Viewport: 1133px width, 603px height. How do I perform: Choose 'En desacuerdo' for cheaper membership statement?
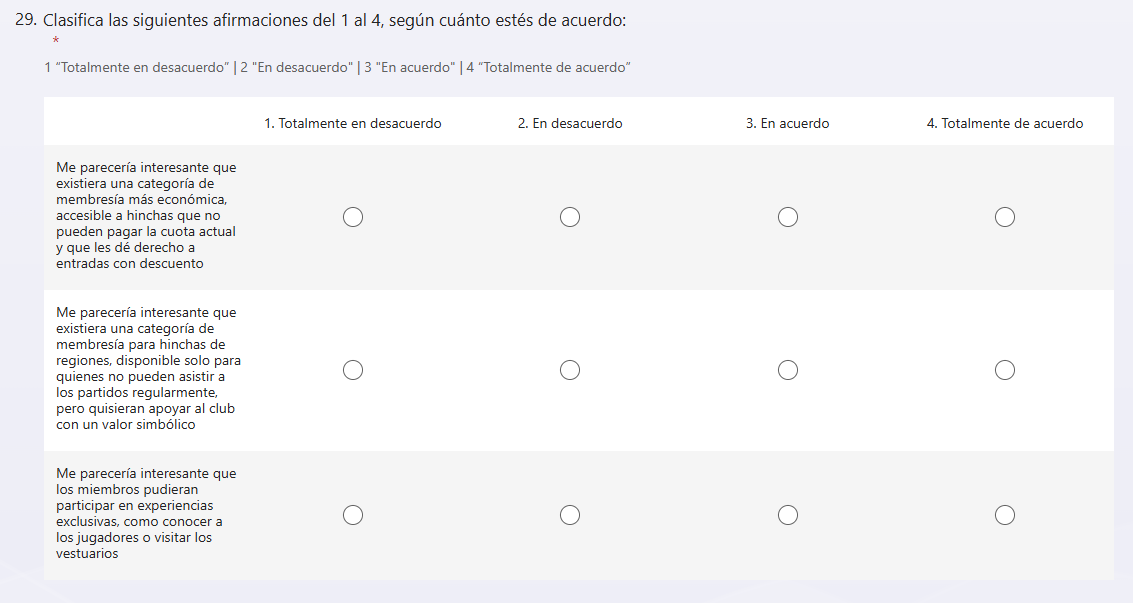[x=570, y=217]
